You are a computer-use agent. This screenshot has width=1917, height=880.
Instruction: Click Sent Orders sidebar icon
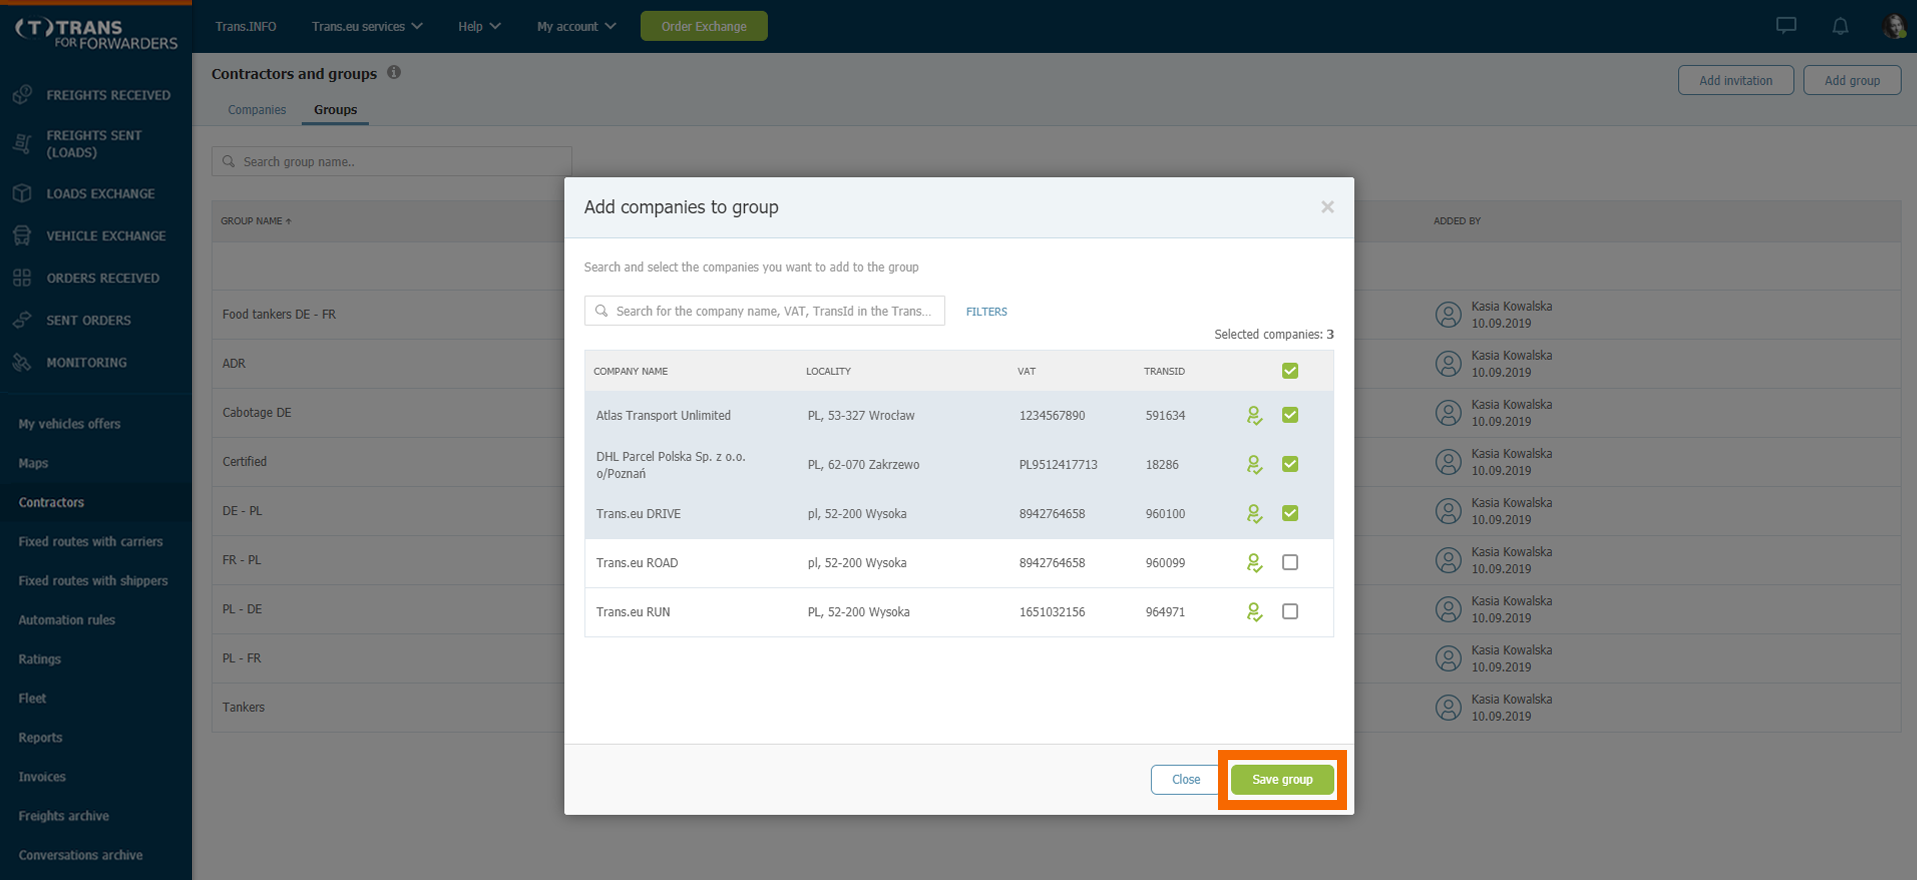point(22,320)
